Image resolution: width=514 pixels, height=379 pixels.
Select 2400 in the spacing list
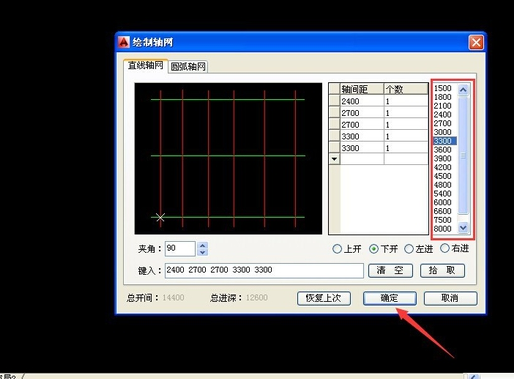[442, 115]
